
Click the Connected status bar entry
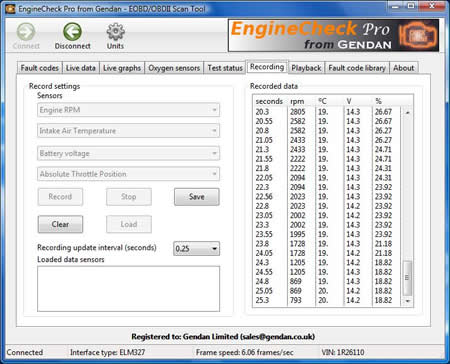25,352
